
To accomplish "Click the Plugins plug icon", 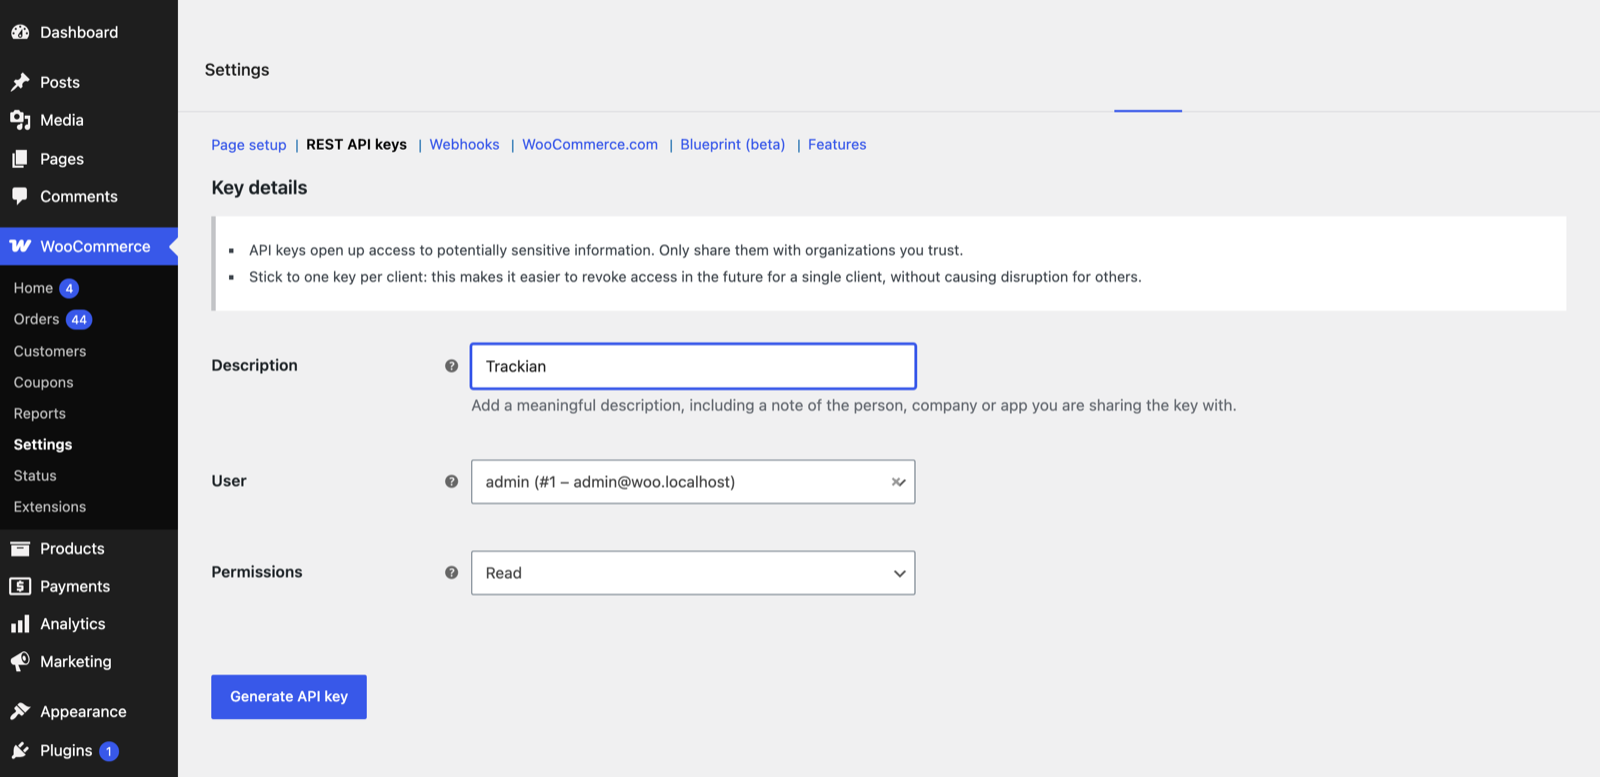I will click(x=20, y=750).
